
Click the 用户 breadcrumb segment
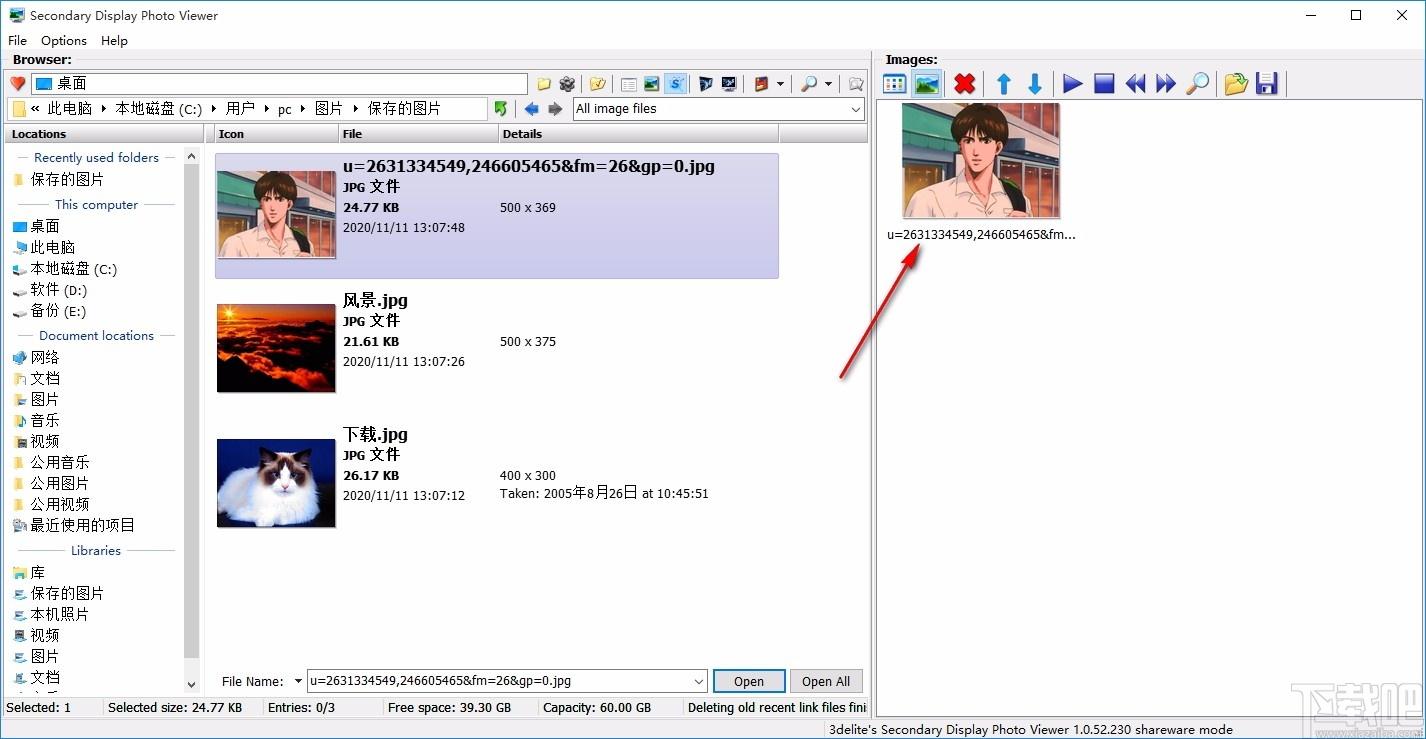coord(240,109)
